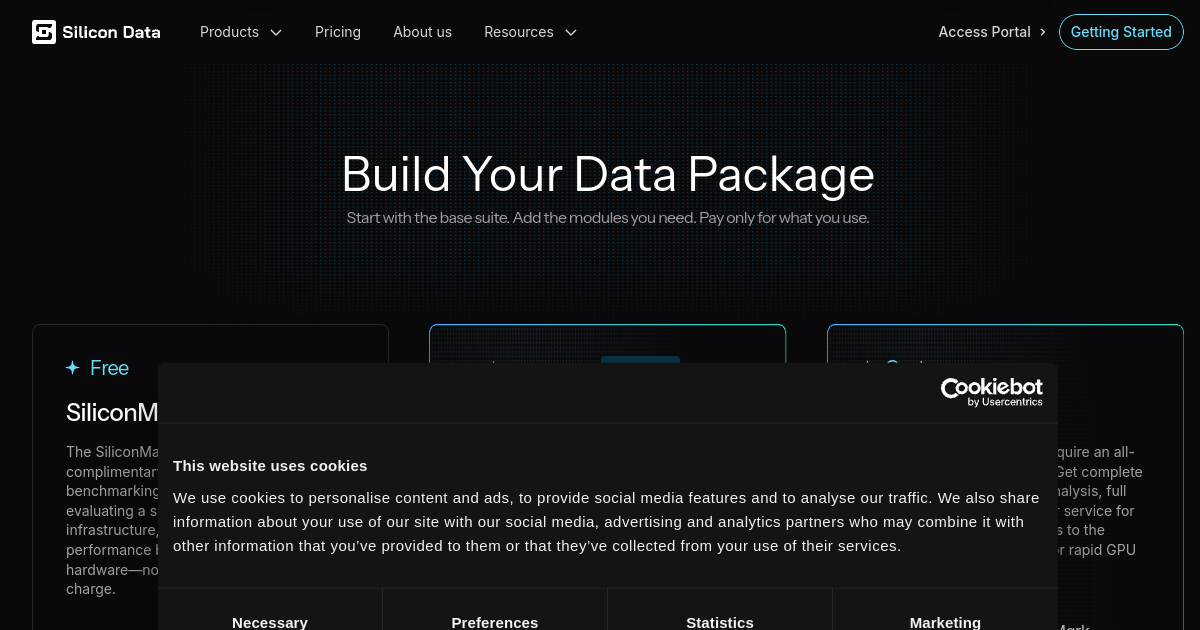Click the Build Your Data Package heading
The height and width of the screenshot is (630, 1200).
(608, 174)
